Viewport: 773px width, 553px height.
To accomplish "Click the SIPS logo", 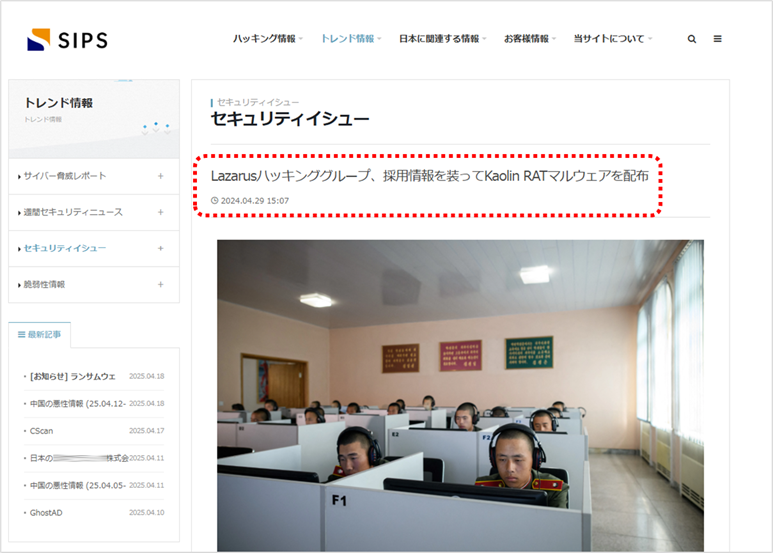I will (68, 40).
